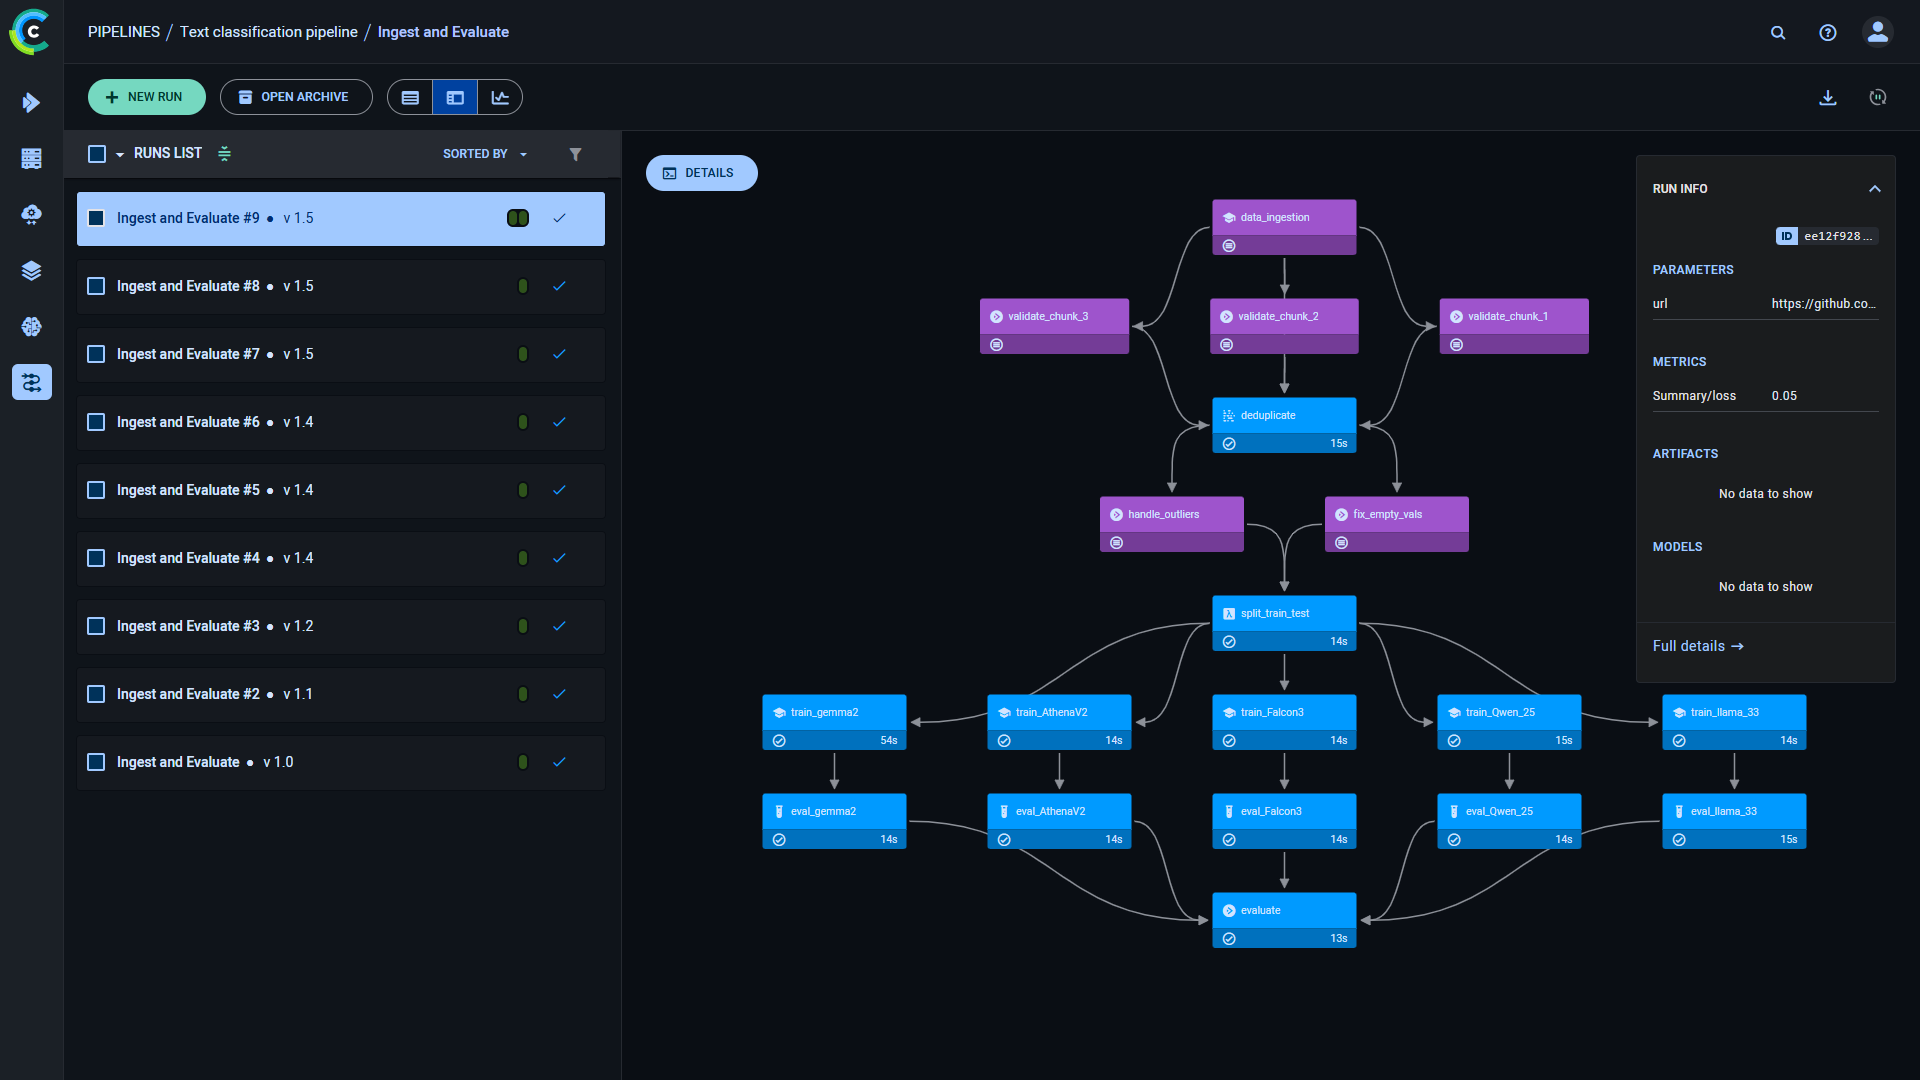Open the SORTED BY dropdown
Viewport: 1920px width, 1080px height.
(485, 154)
